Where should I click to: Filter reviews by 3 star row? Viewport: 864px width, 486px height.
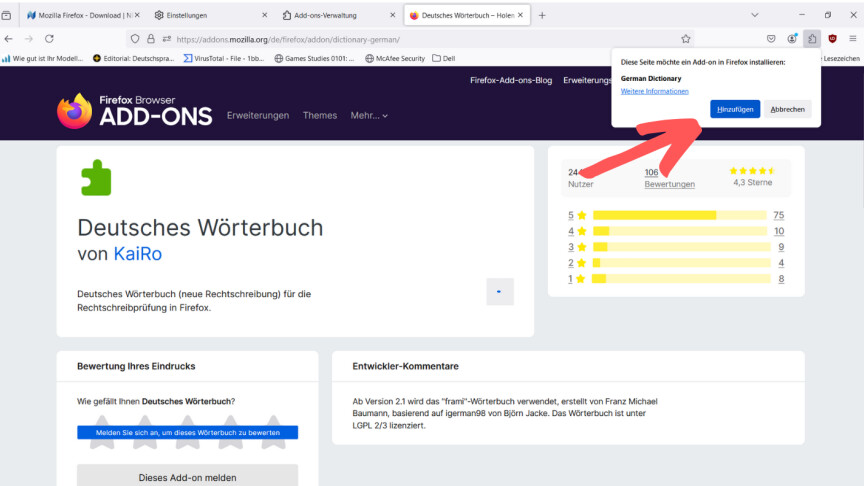pos(676,247)
